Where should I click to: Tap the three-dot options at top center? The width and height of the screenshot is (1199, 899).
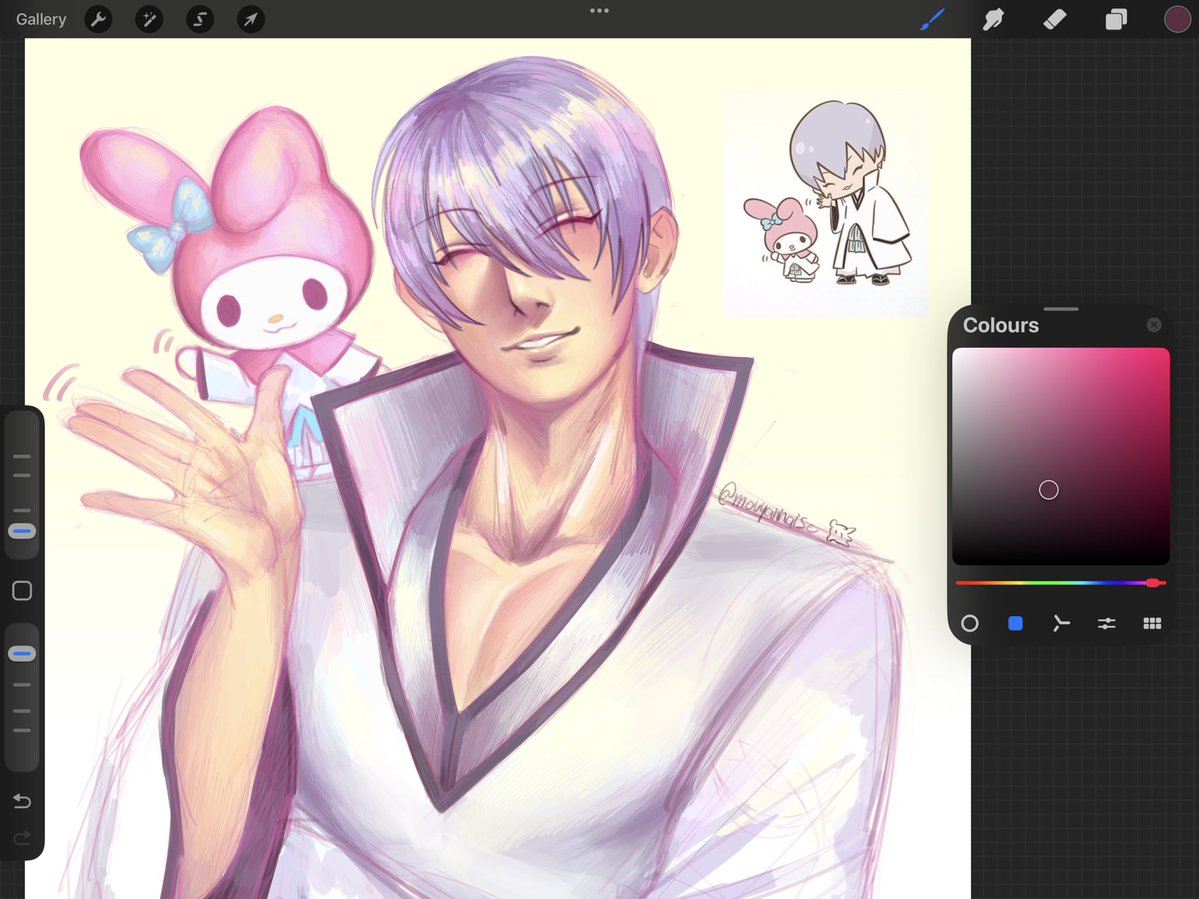coord(600,11)
